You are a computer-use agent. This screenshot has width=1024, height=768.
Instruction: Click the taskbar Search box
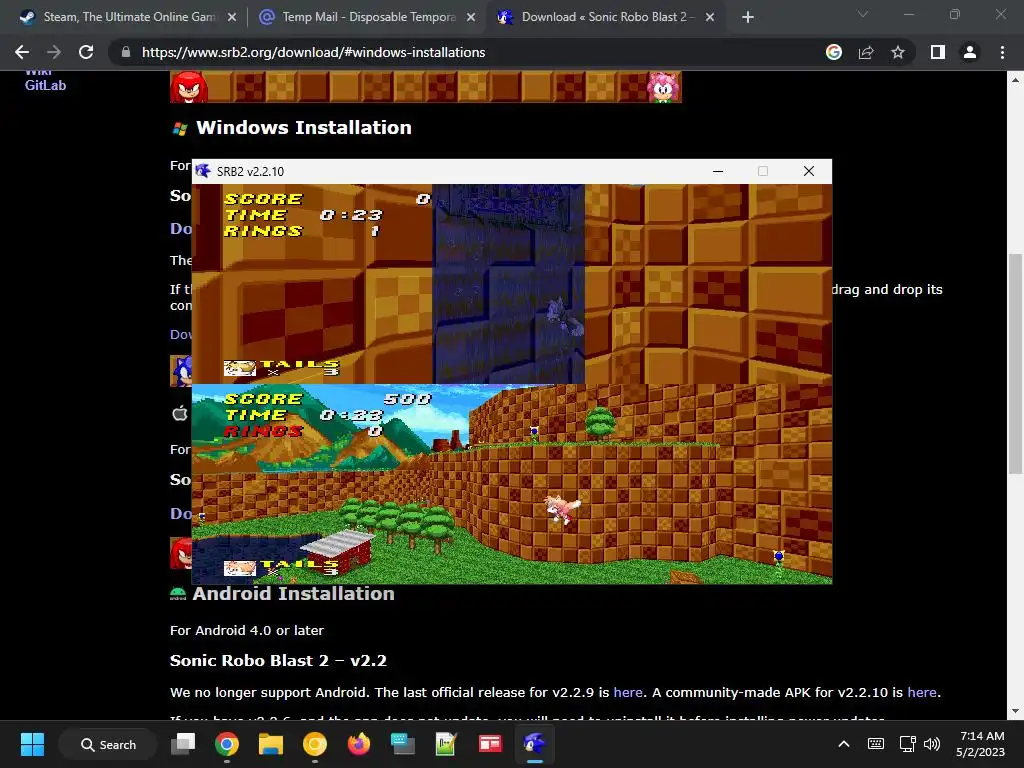(x=108, y=744)
